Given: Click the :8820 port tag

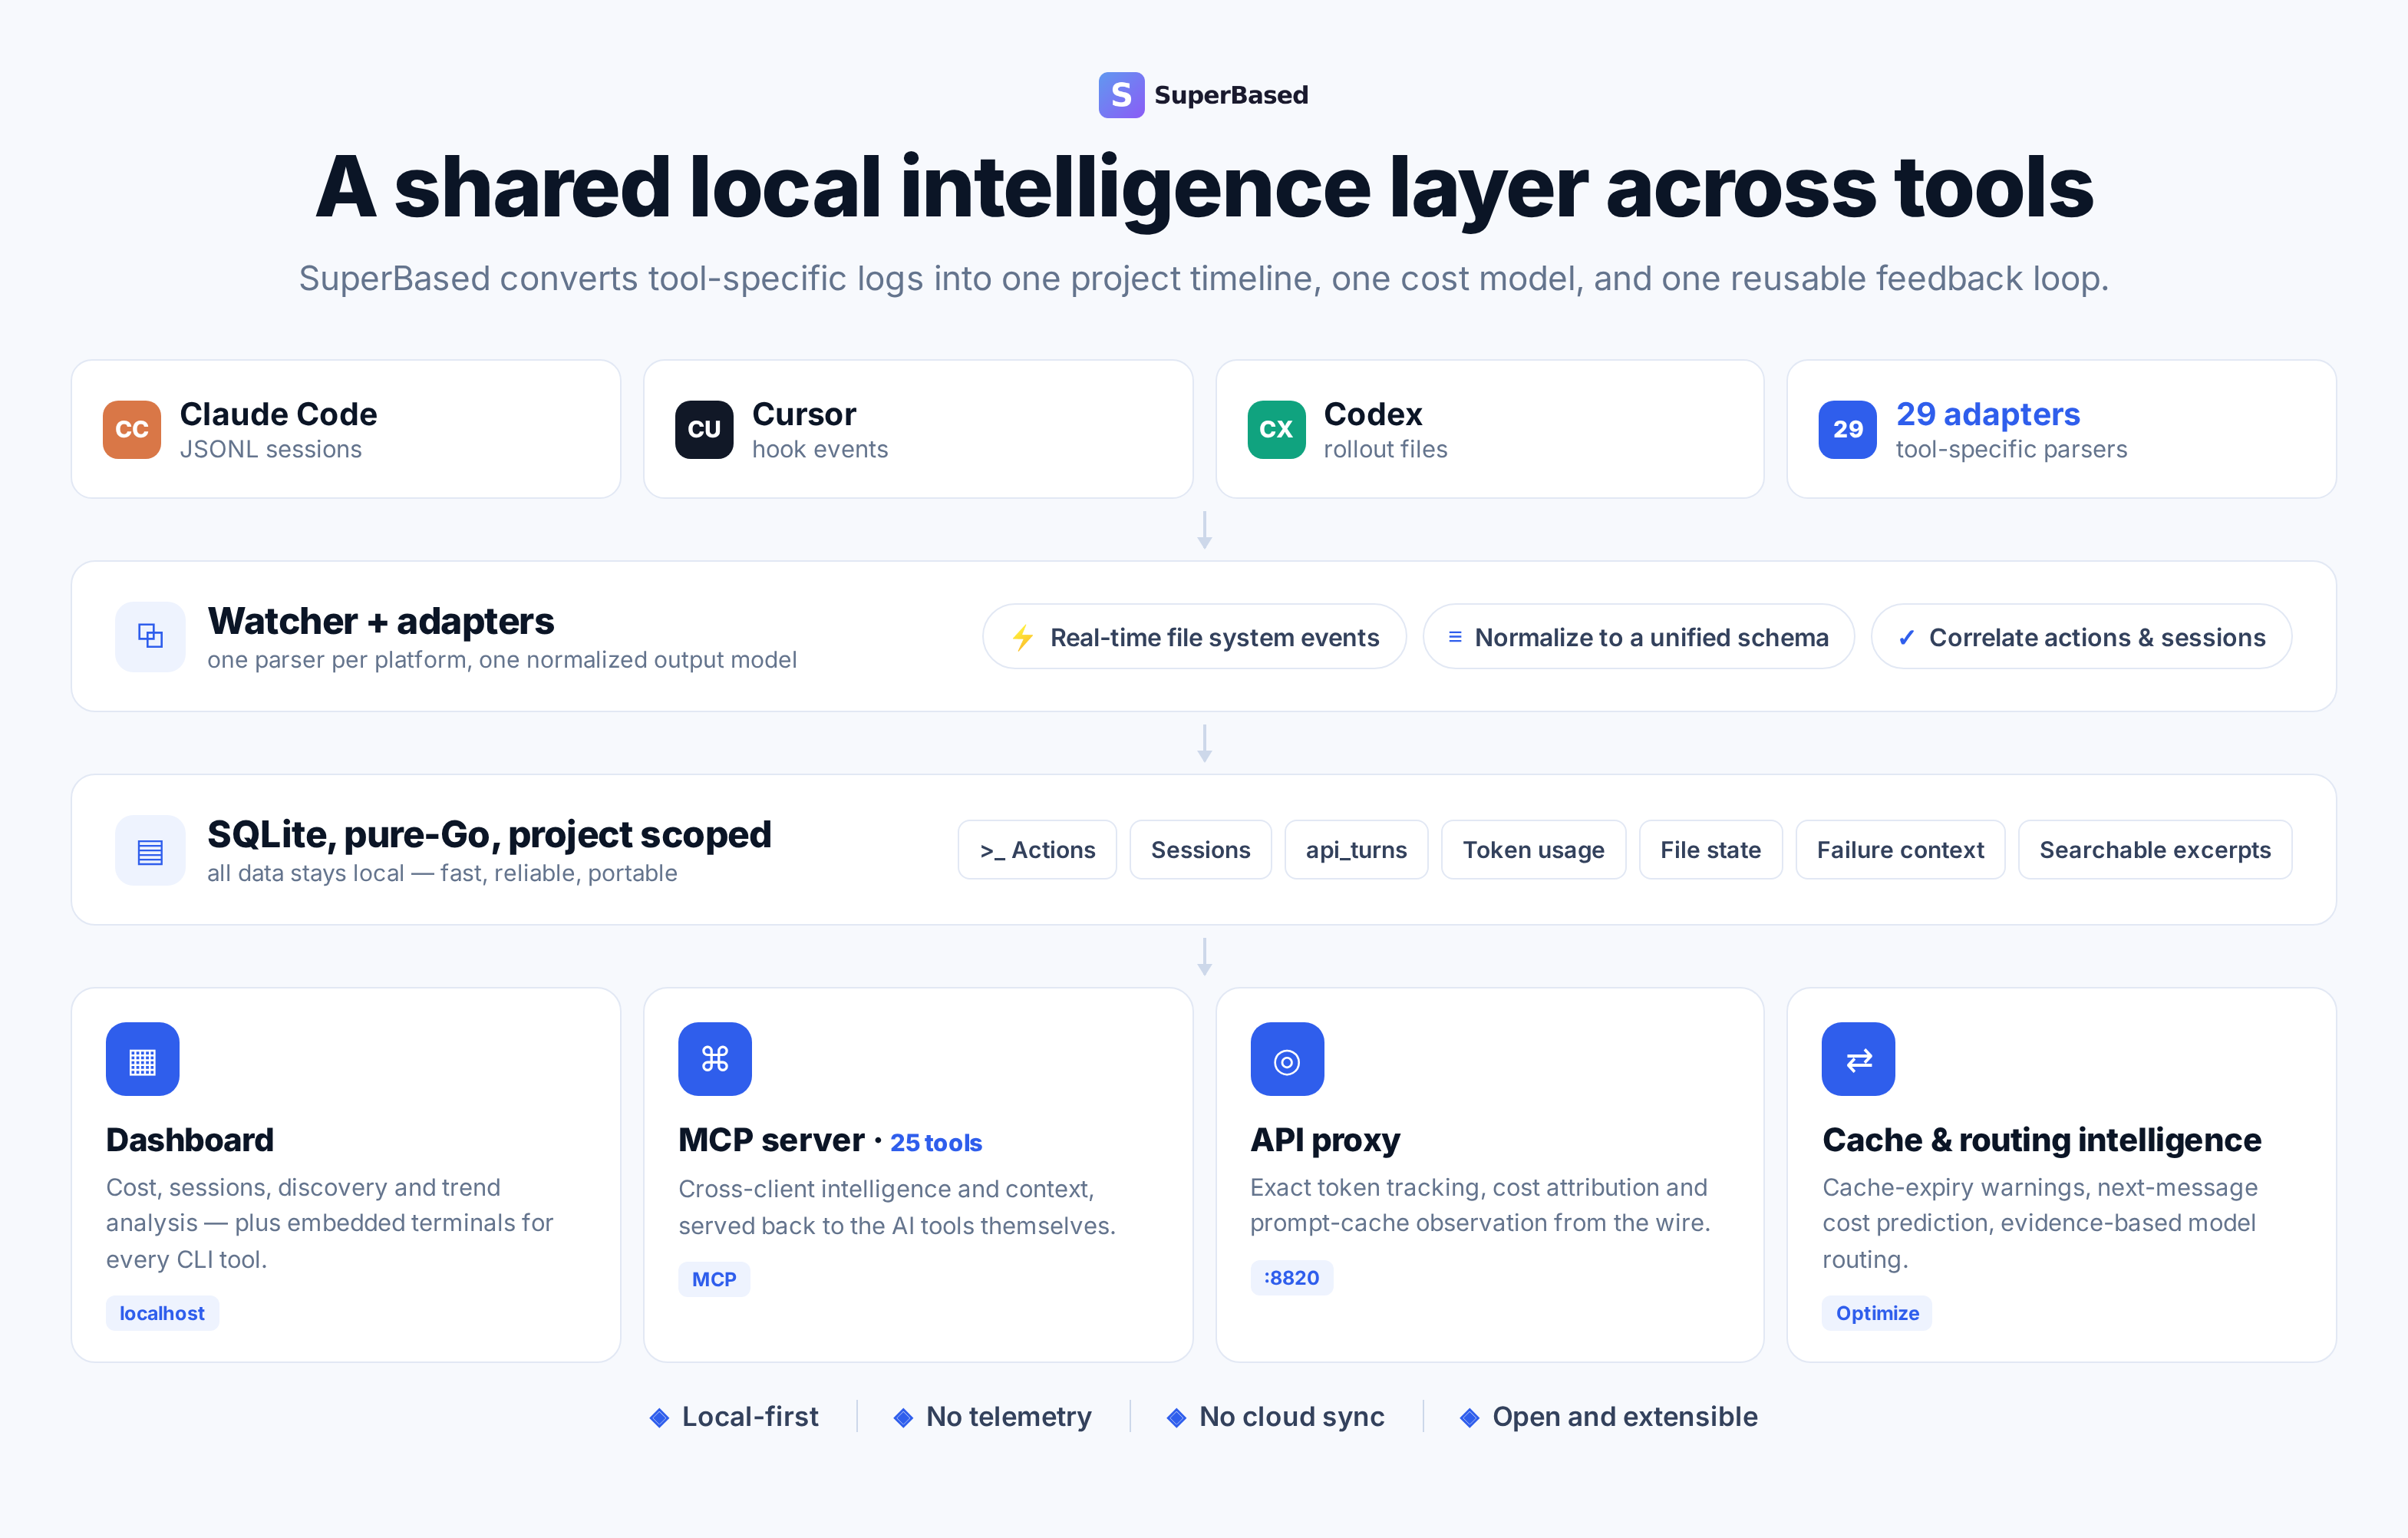Looking at the screenshot, I should (1291, 1278).
